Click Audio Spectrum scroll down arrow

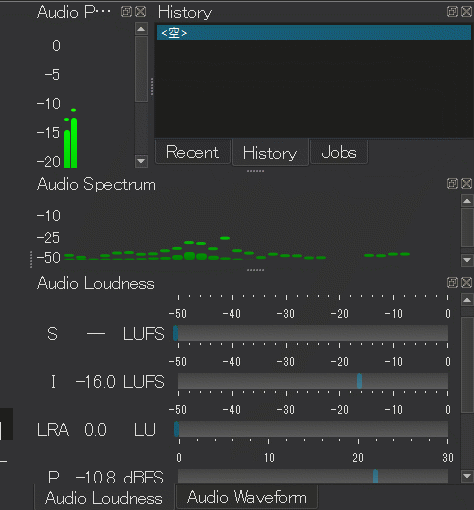467,260
